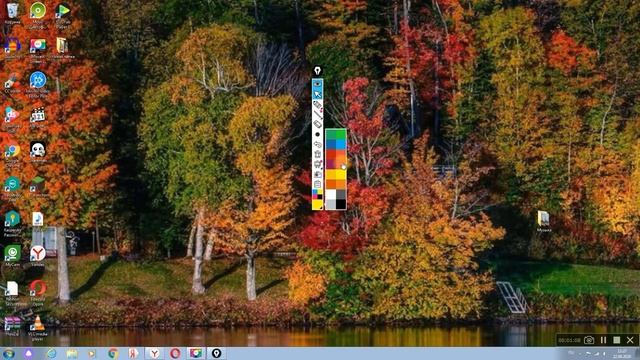The height and width of the screenshot is (360, 640).
Task: Switch to Epic Pen taskbar button
Action: 216,353
